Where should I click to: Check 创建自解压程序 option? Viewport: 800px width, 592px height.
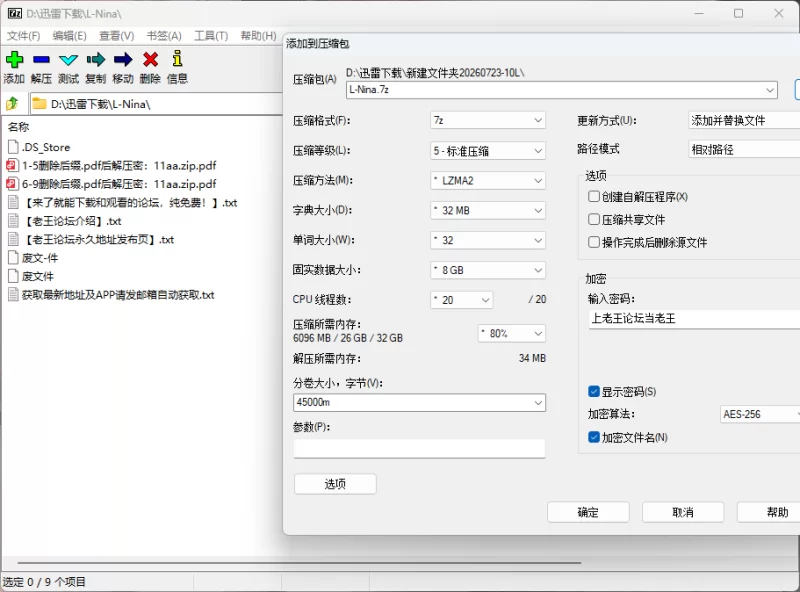click(x=593, y=196)
